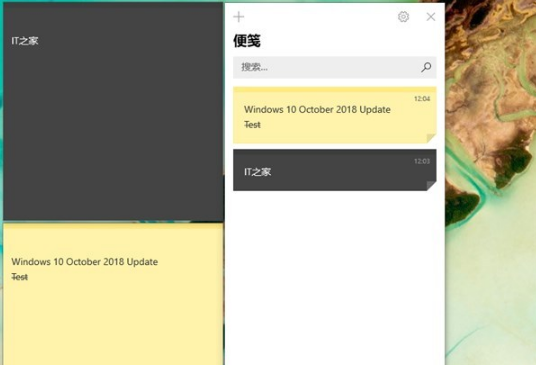Click struck-through Test text in yellow sticky note window
The height and width of the screenshot is (365, 536).
[x=19, y=277]
